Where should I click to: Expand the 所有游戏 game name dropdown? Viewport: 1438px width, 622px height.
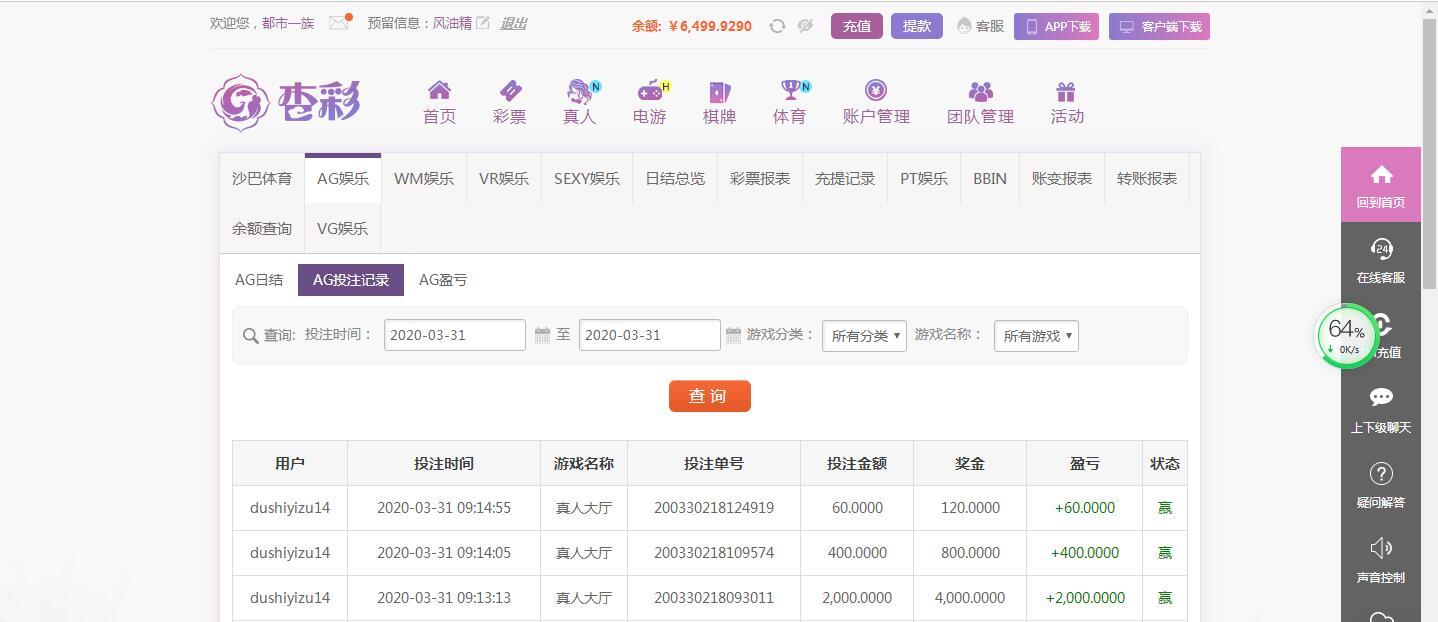pos(1035,335)
